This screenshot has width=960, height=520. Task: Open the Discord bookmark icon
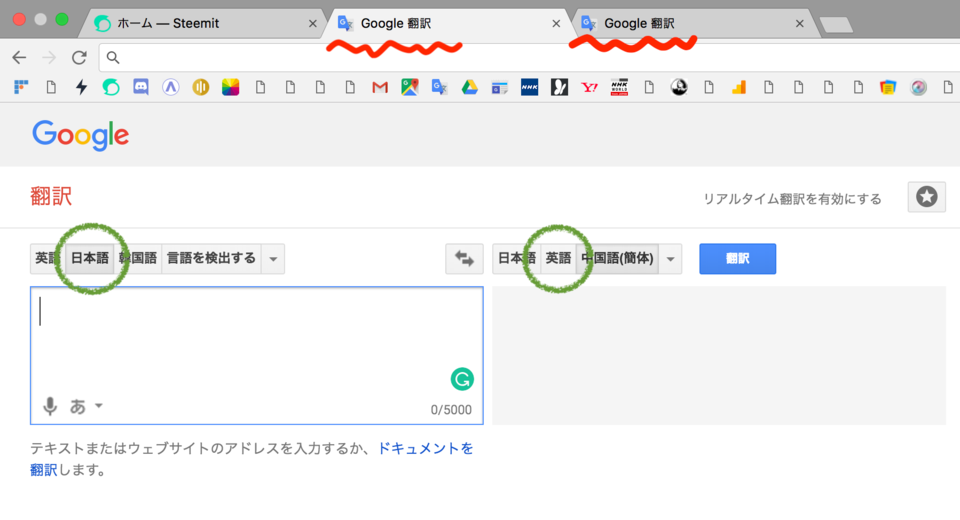(x=141, y=87)
